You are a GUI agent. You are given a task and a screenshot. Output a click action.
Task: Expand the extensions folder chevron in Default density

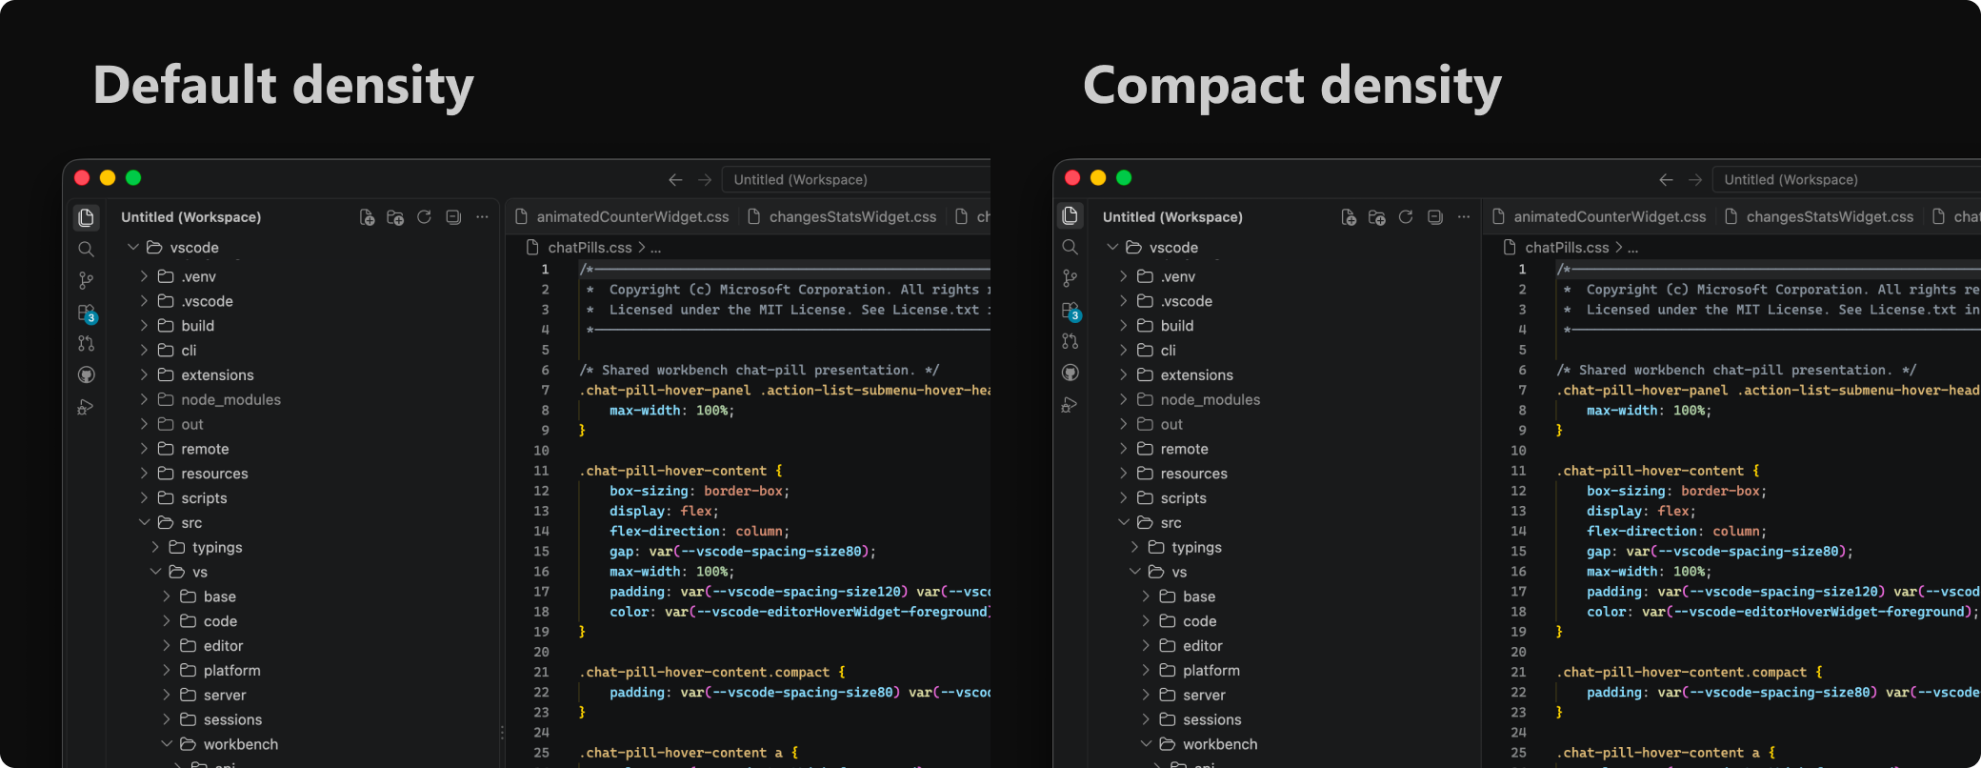coord(144,375)
